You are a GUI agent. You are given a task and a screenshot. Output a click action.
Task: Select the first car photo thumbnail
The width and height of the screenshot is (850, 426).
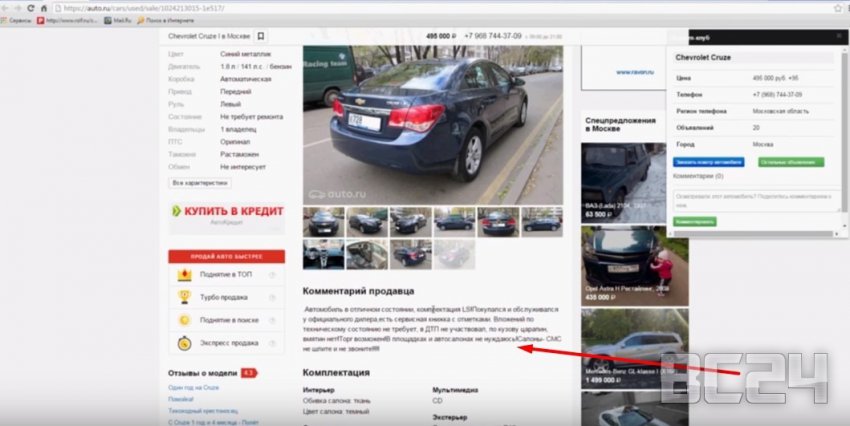[x=324, y=222]
